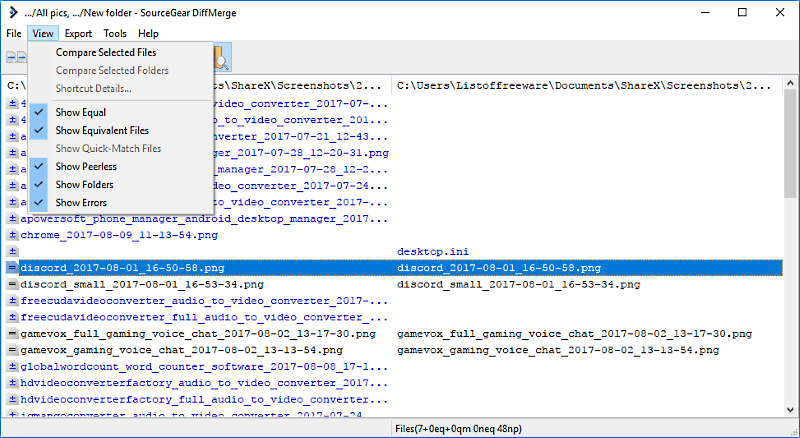
Task: Click the = icon beside gamevox_gaming_voice_chat row
Action: [x=13, y=350]
